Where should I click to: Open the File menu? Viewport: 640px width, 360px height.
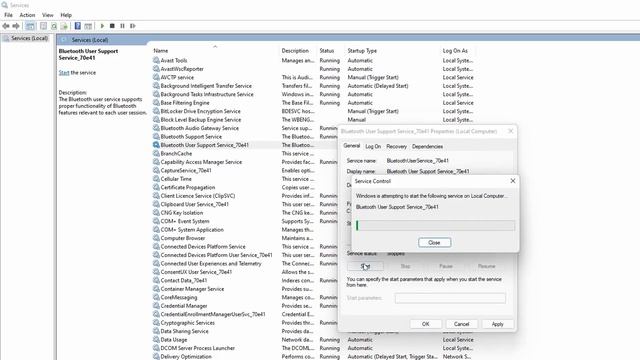click(8, 15)
